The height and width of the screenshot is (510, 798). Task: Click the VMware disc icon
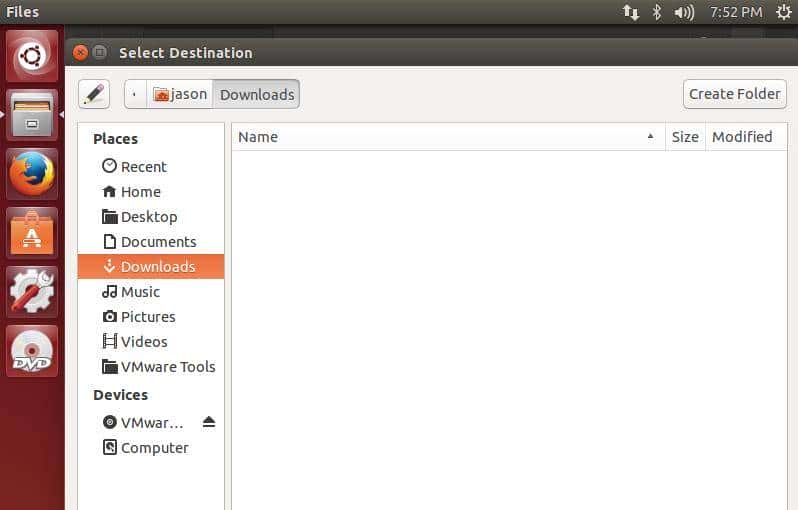(x=109, y=422)
